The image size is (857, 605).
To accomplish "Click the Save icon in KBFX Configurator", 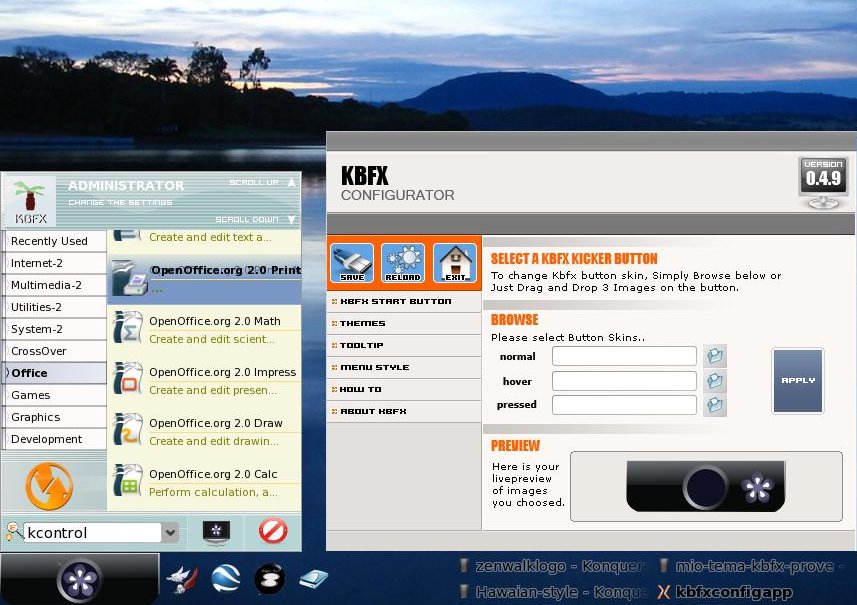I will pos(352,263).
